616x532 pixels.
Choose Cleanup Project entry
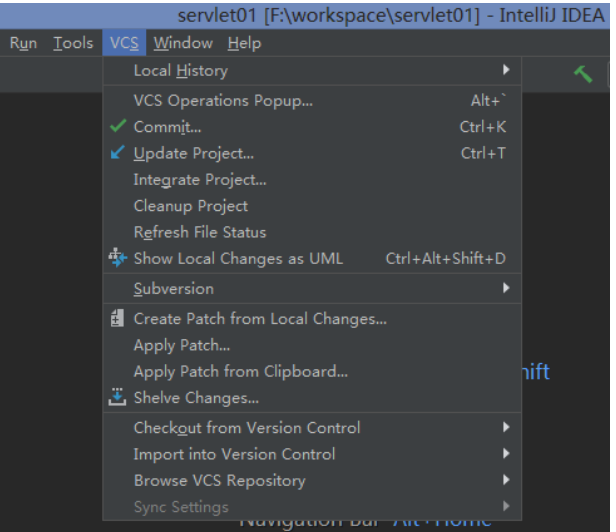tap(312, 206)
